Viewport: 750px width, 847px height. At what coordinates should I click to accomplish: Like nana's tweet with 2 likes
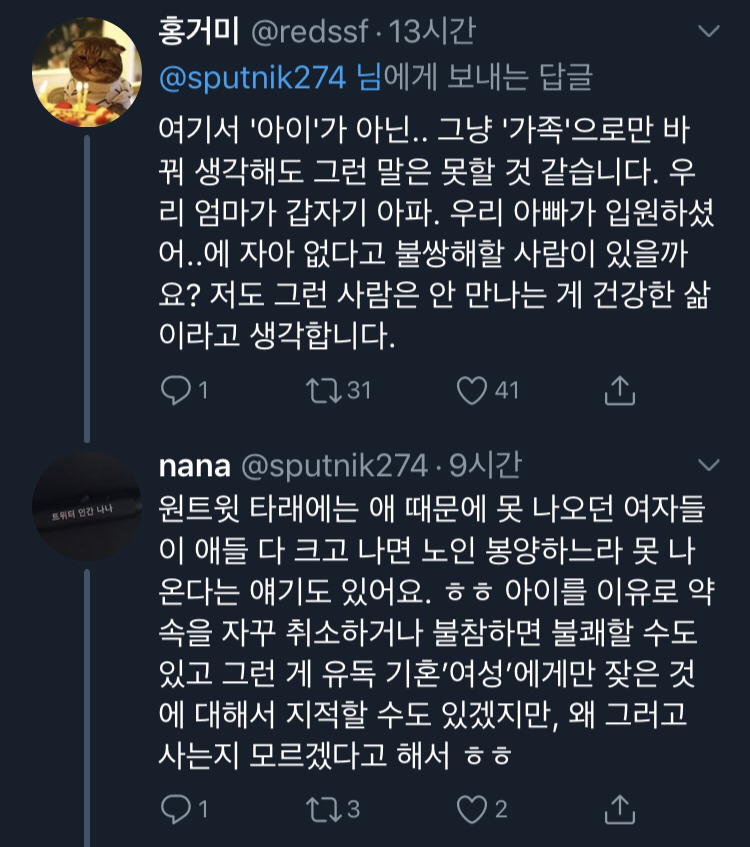point(472,808)
